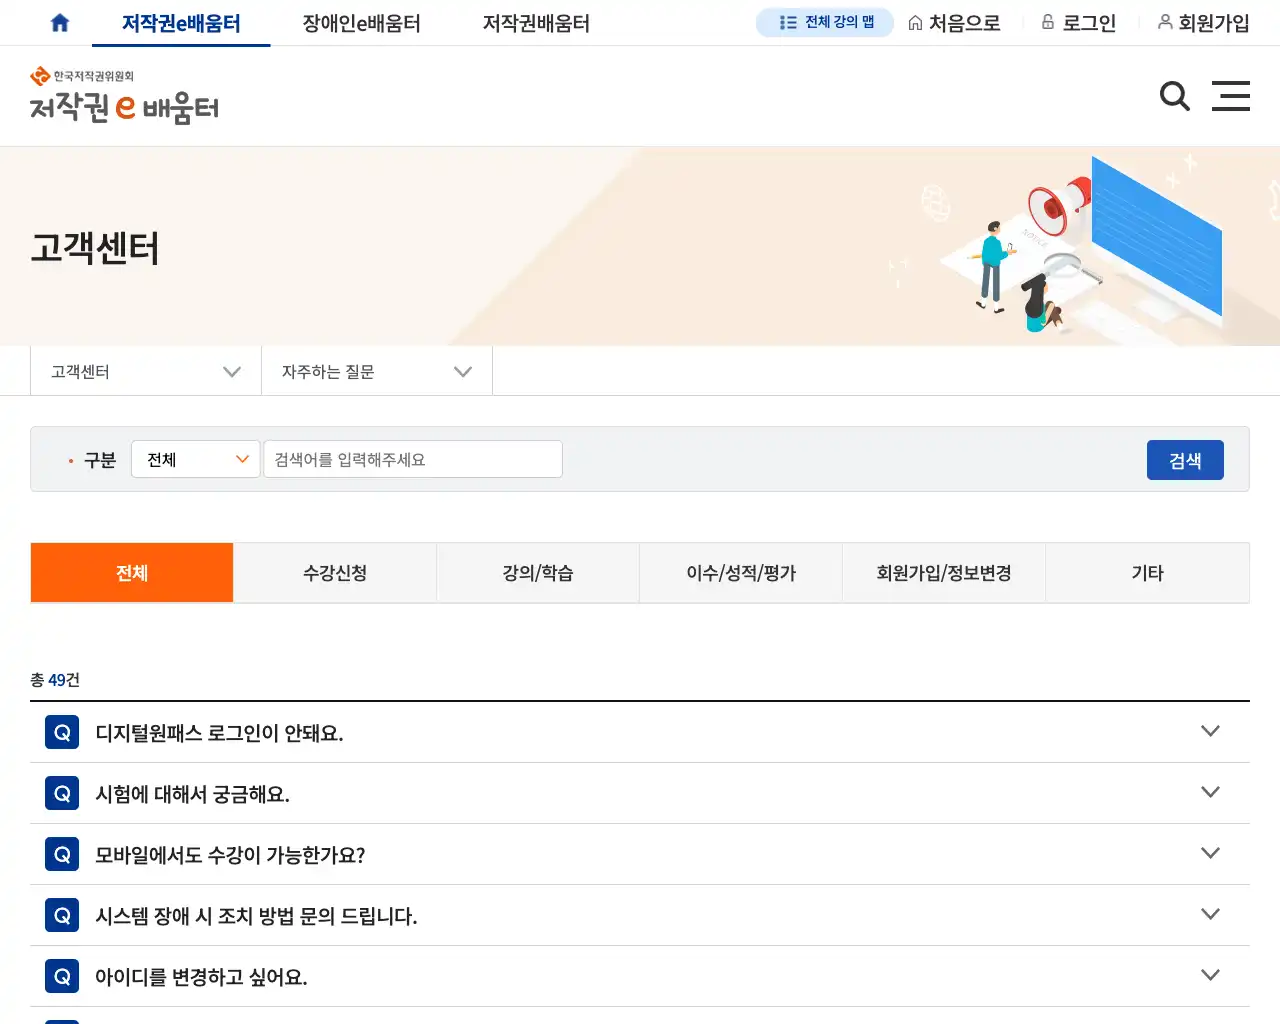Image resolution: width=1280 pixels, height=1024 pixels.
Task: Click the person icon beside 회원가입
Action: pos(1166,22)
